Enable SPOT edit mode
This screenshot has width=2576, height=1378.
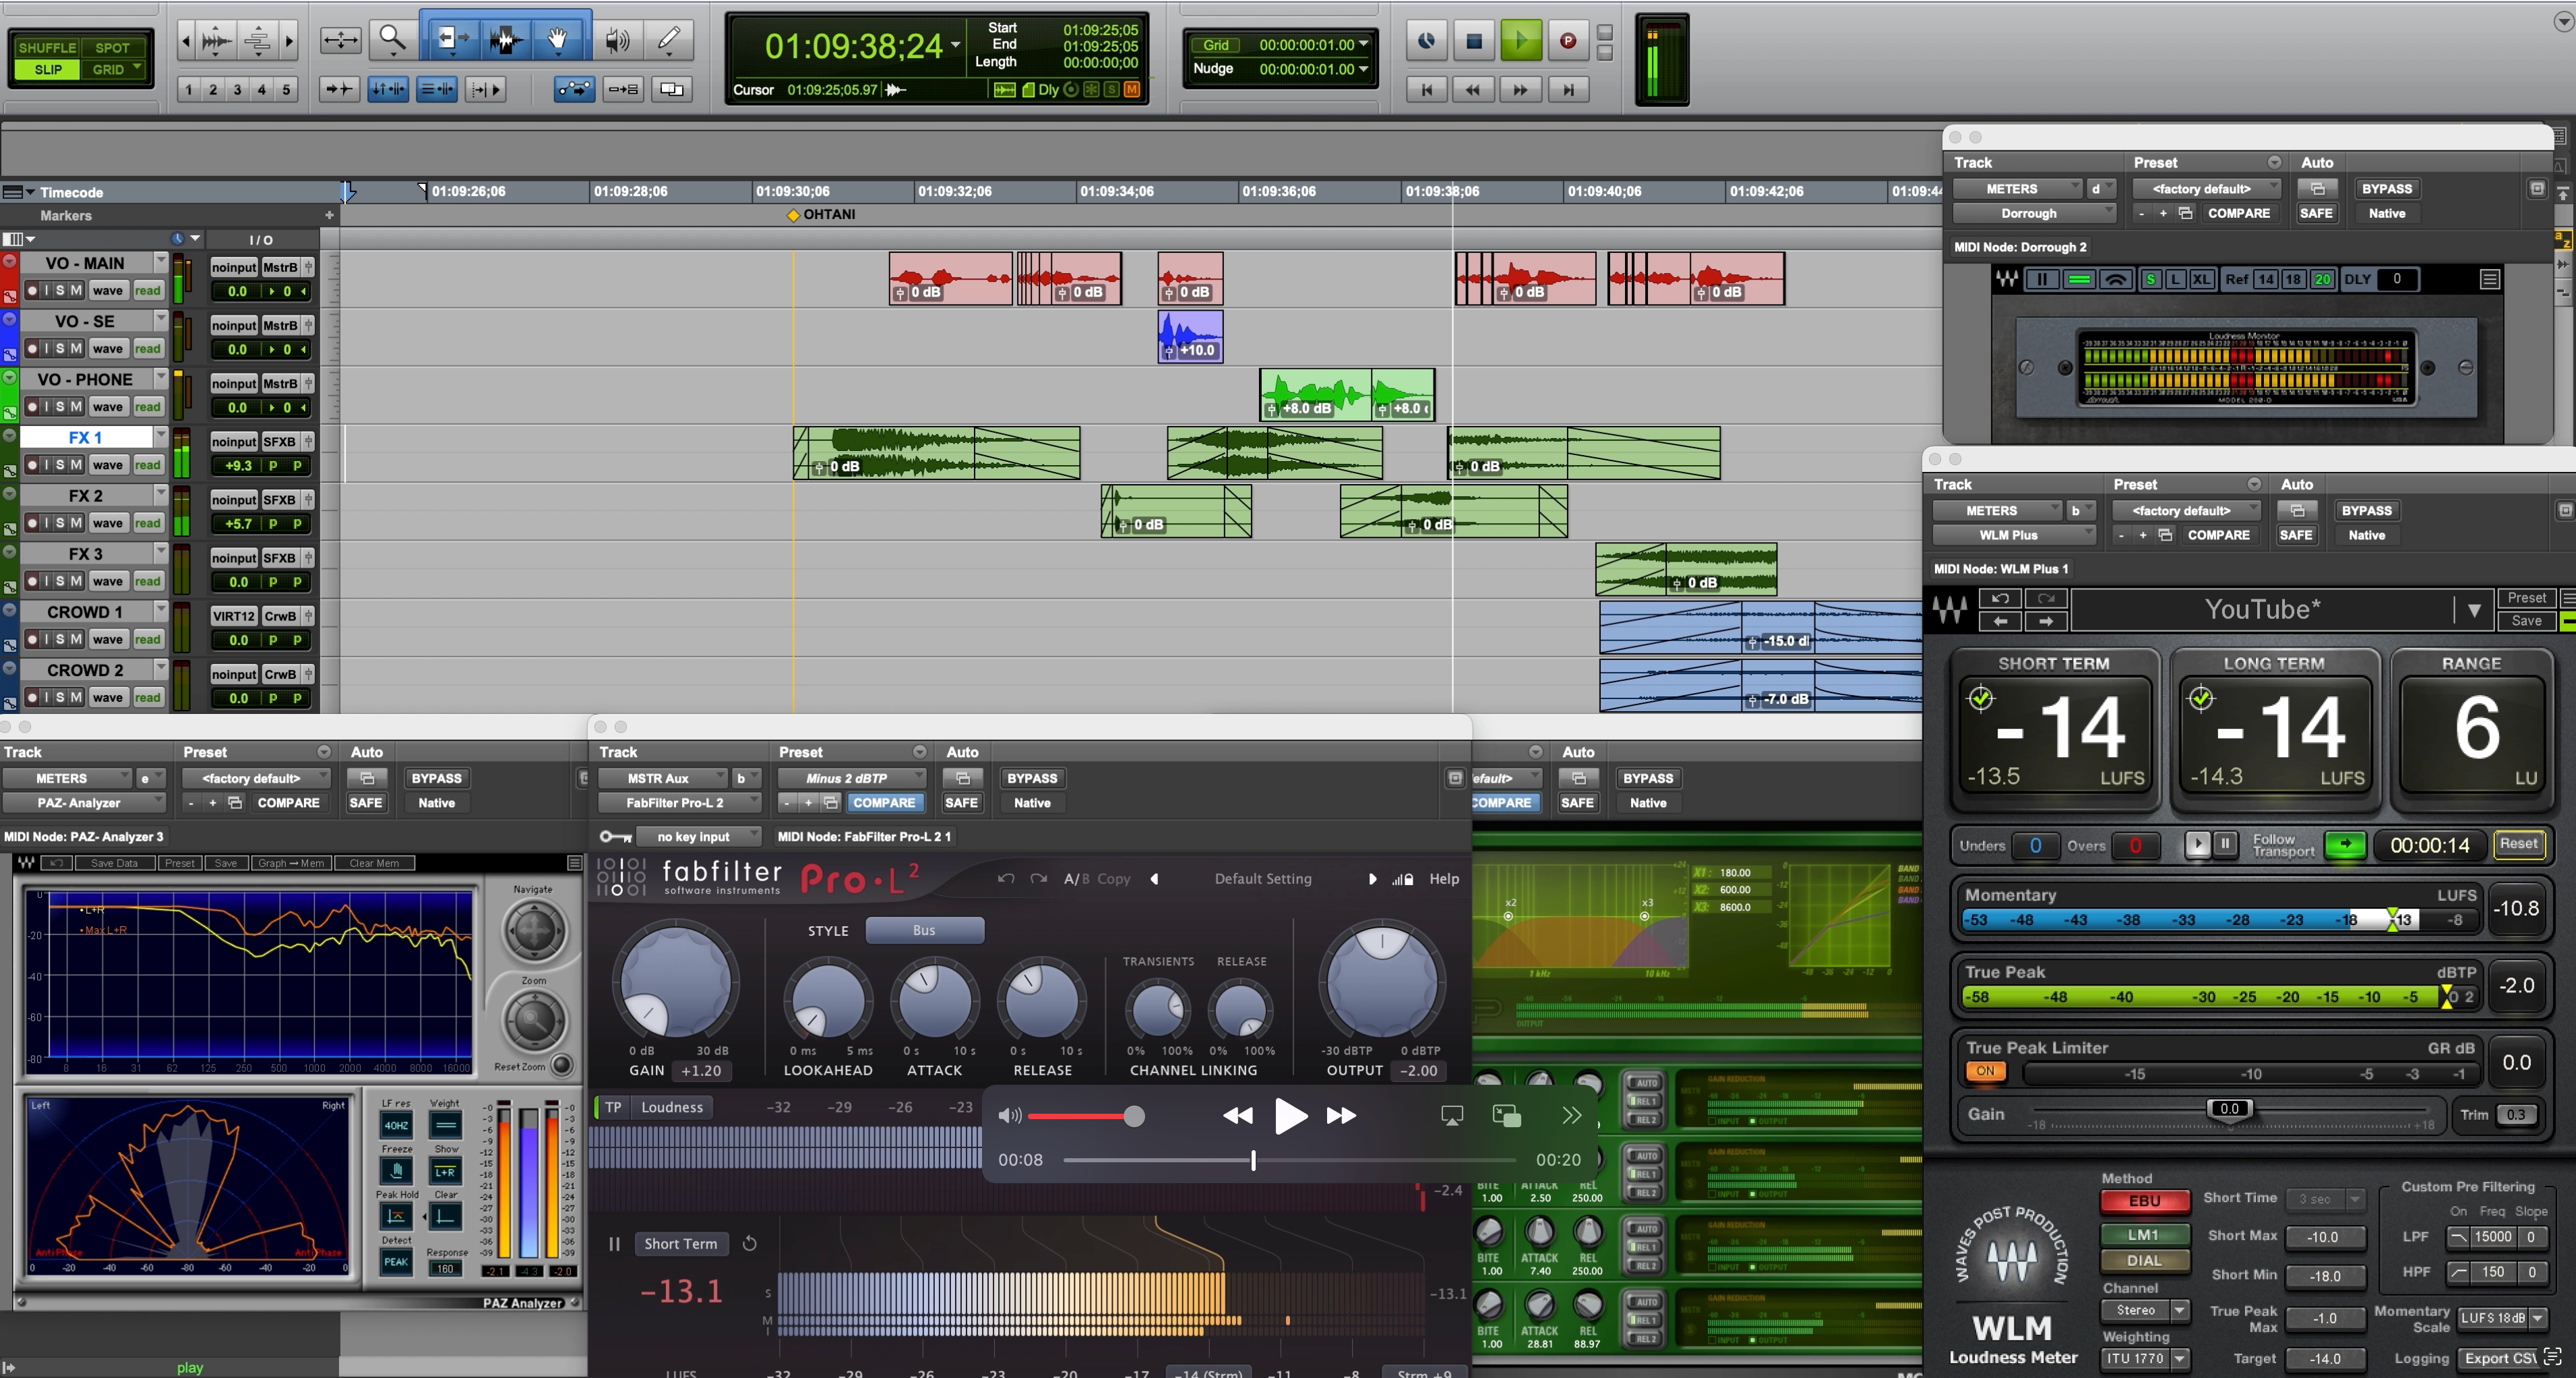pos(112,47)
